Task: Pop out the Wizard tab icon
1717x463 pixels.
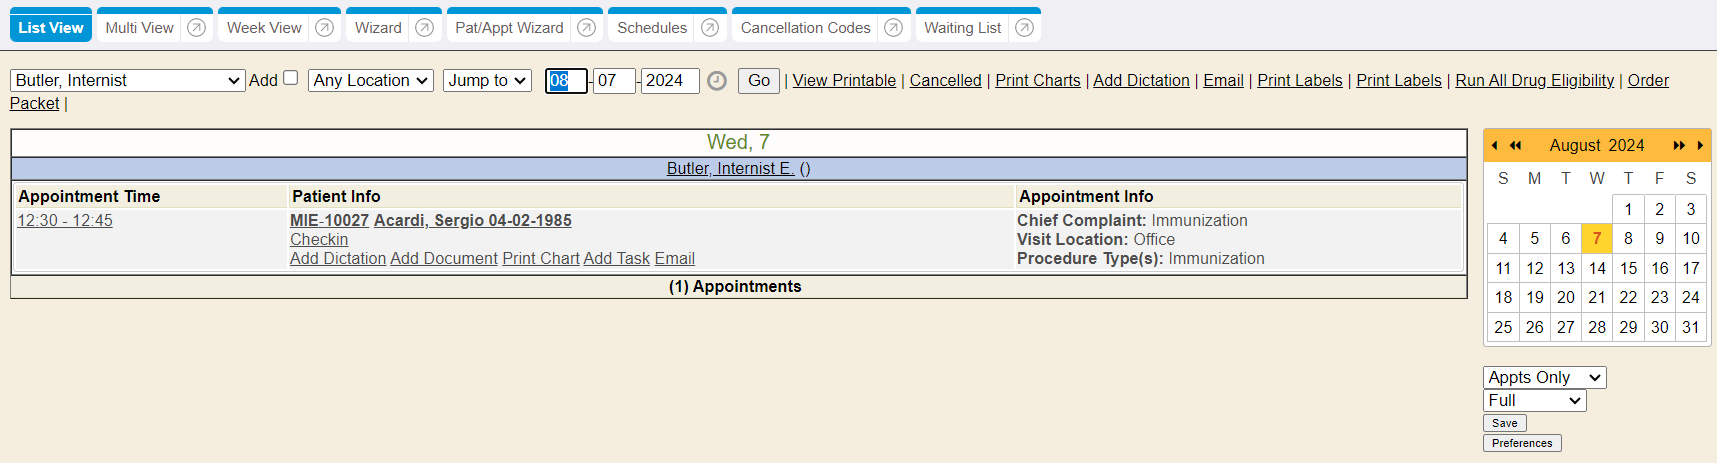Action: [424, 28]
